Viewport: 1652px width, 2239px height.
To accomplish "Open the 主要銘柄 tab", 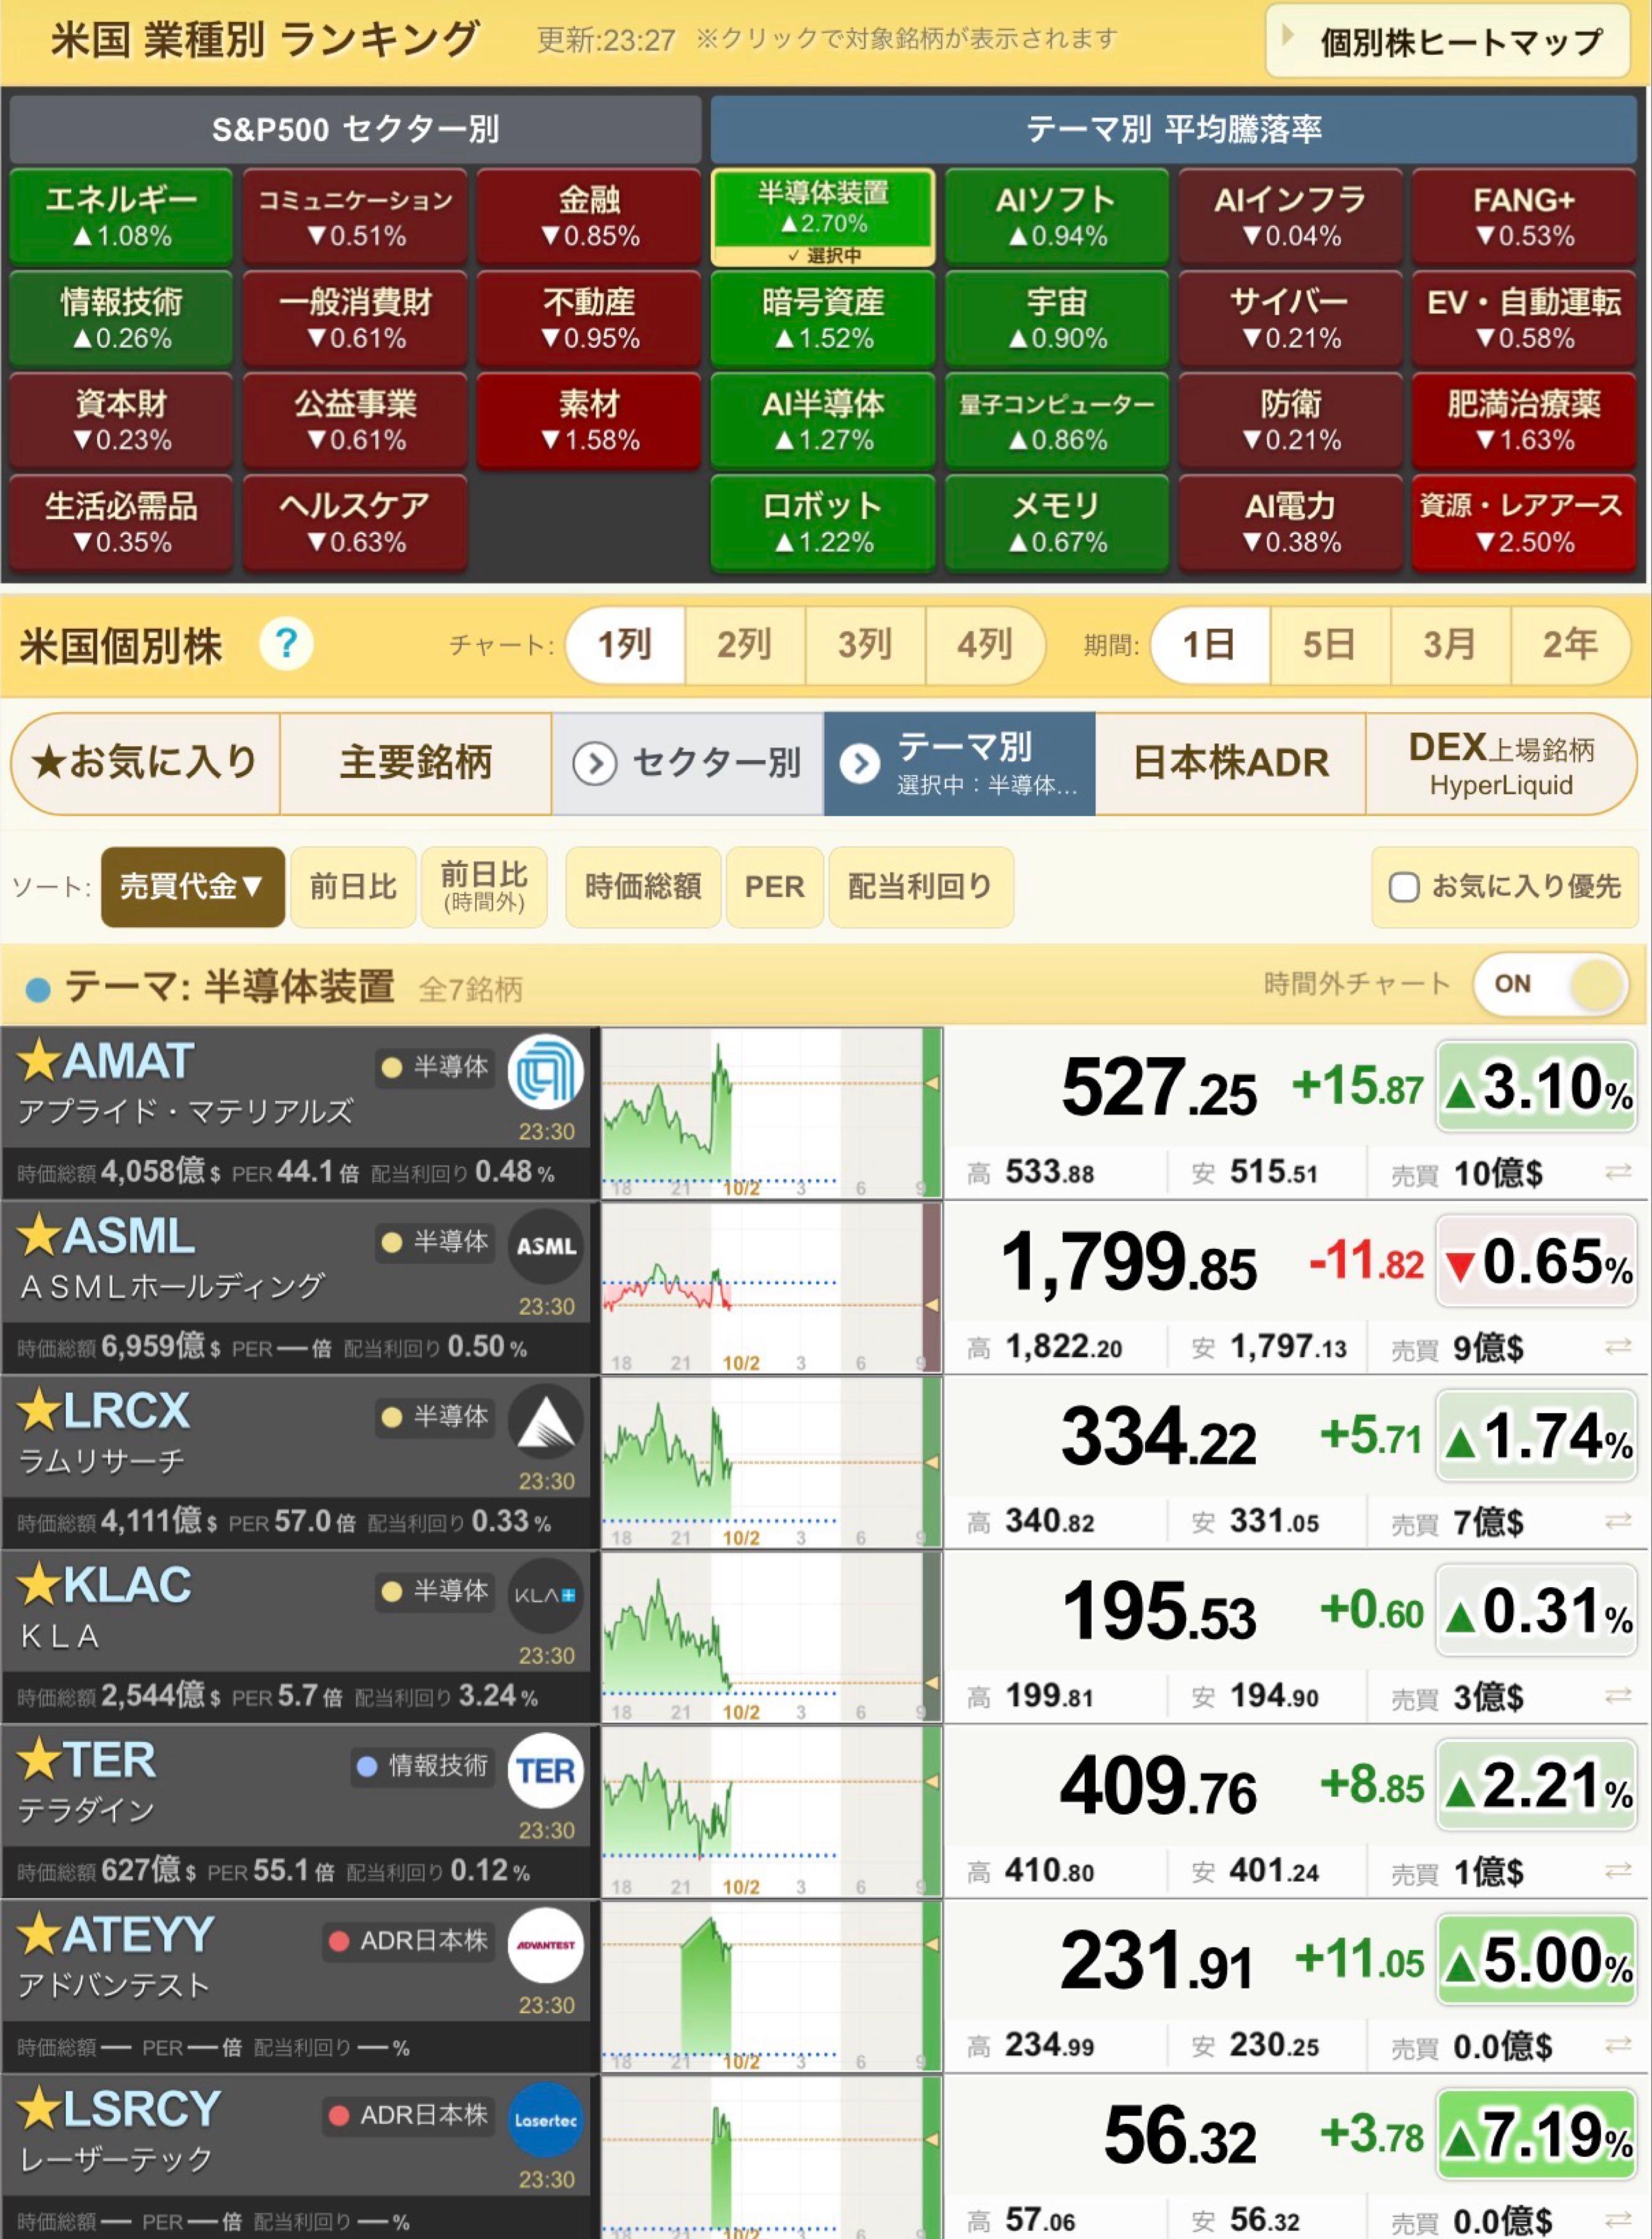I will tap(416, 764).
